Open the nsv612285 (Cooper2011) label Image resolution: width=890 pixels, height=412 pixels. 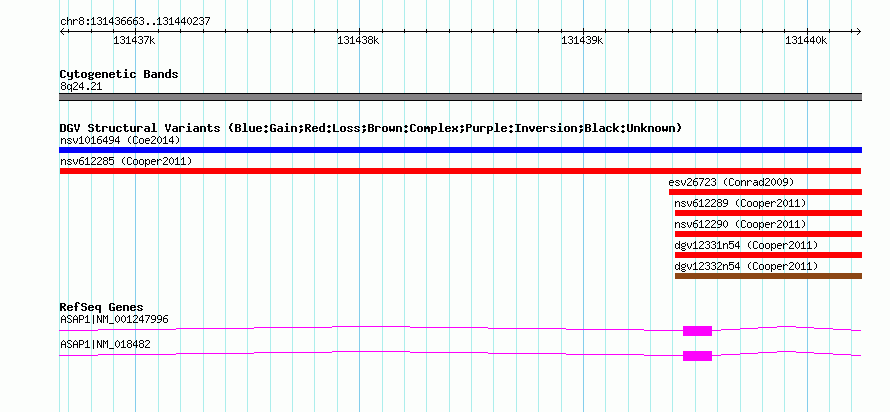tap(126, 161)
